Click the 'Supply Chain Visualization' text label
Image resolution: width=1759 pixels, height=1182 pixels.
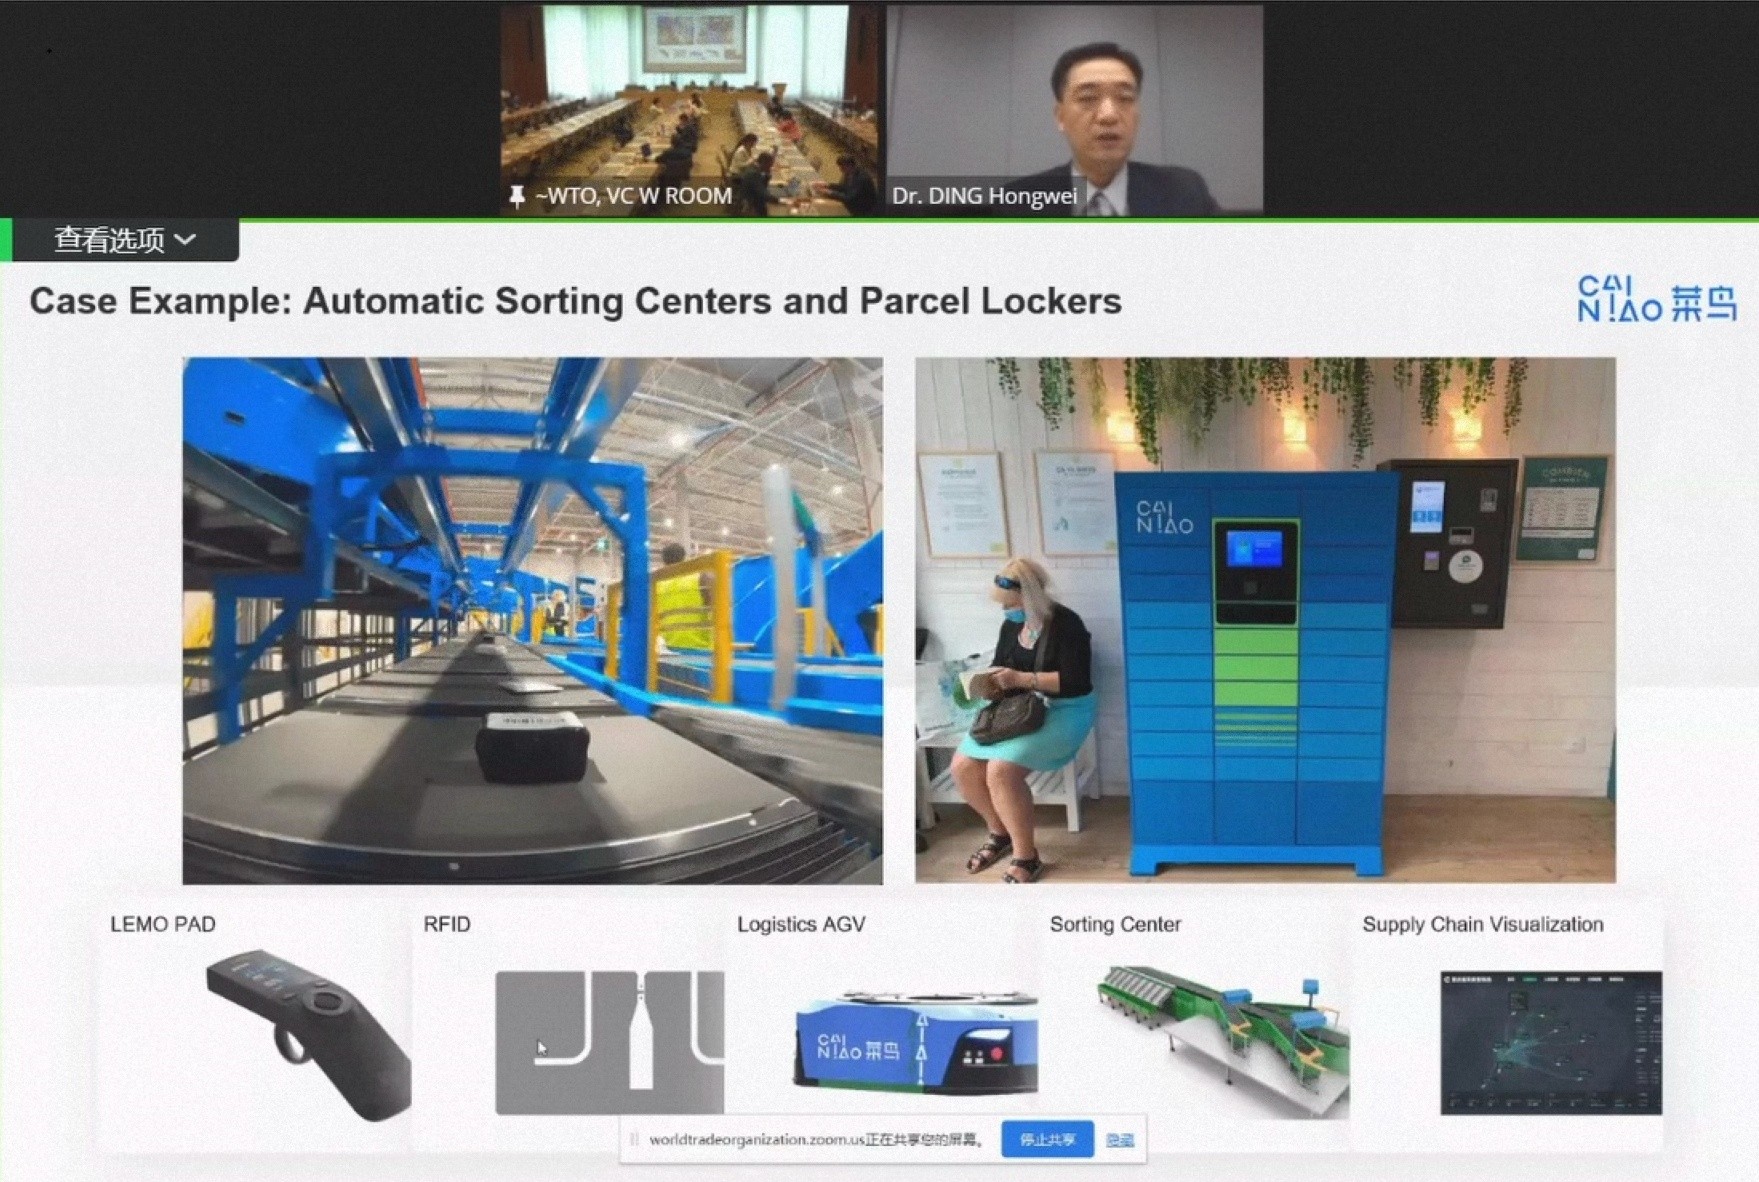(x=1482, y=924)
